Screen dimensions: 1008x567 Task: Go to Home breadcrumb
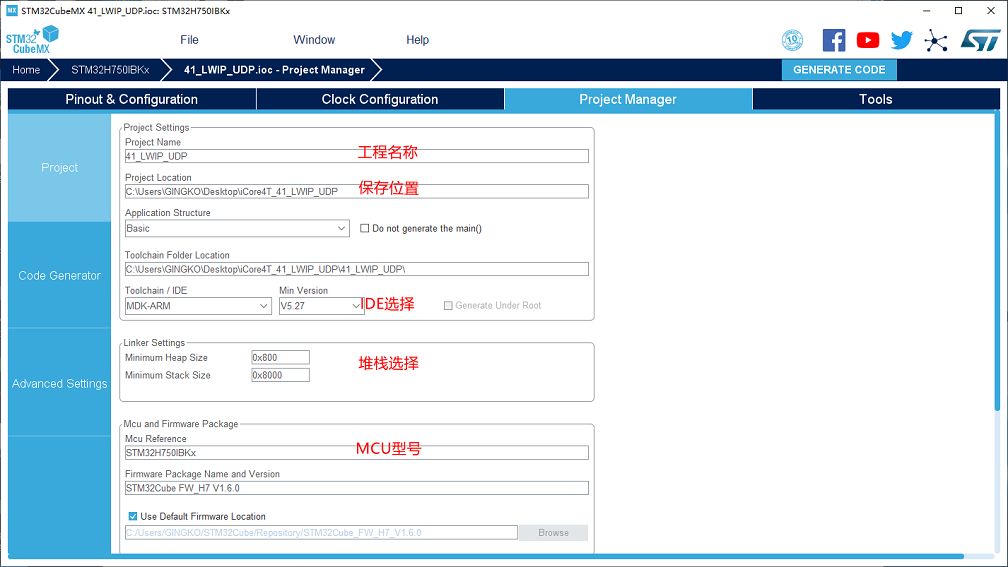26,70
